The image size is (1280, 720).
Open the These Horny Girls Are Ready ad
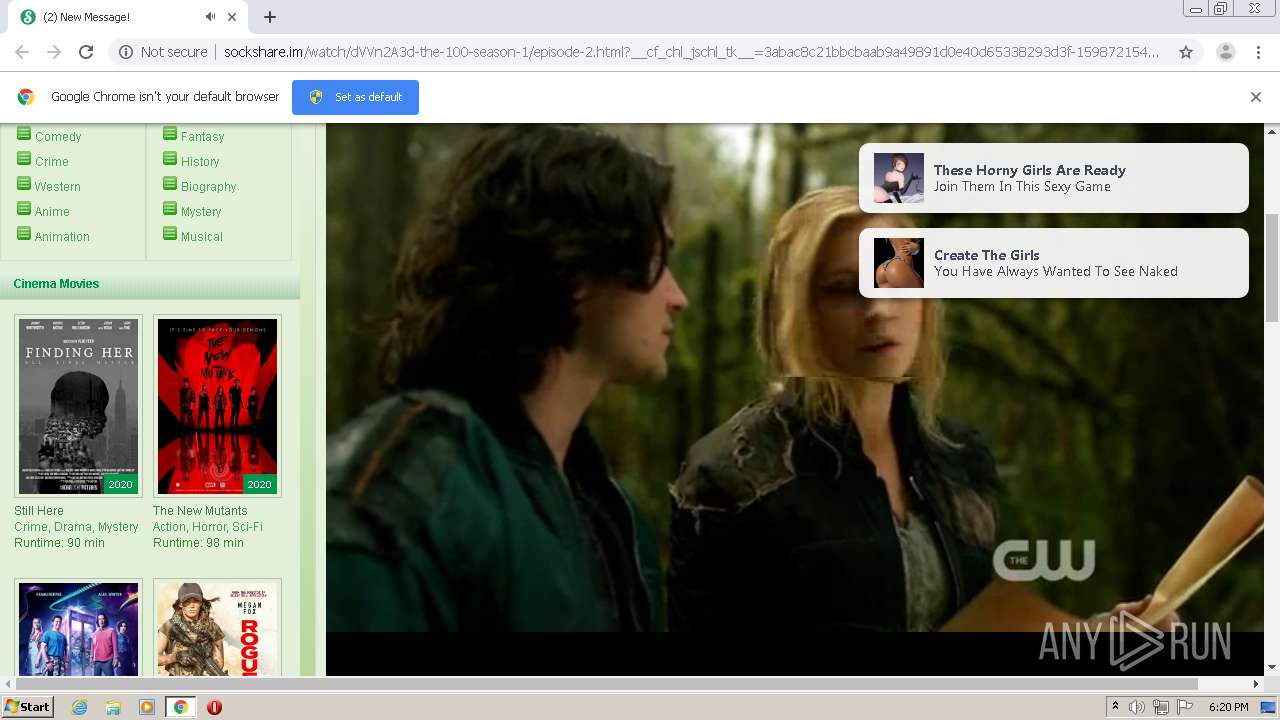tap(1054, 178)
